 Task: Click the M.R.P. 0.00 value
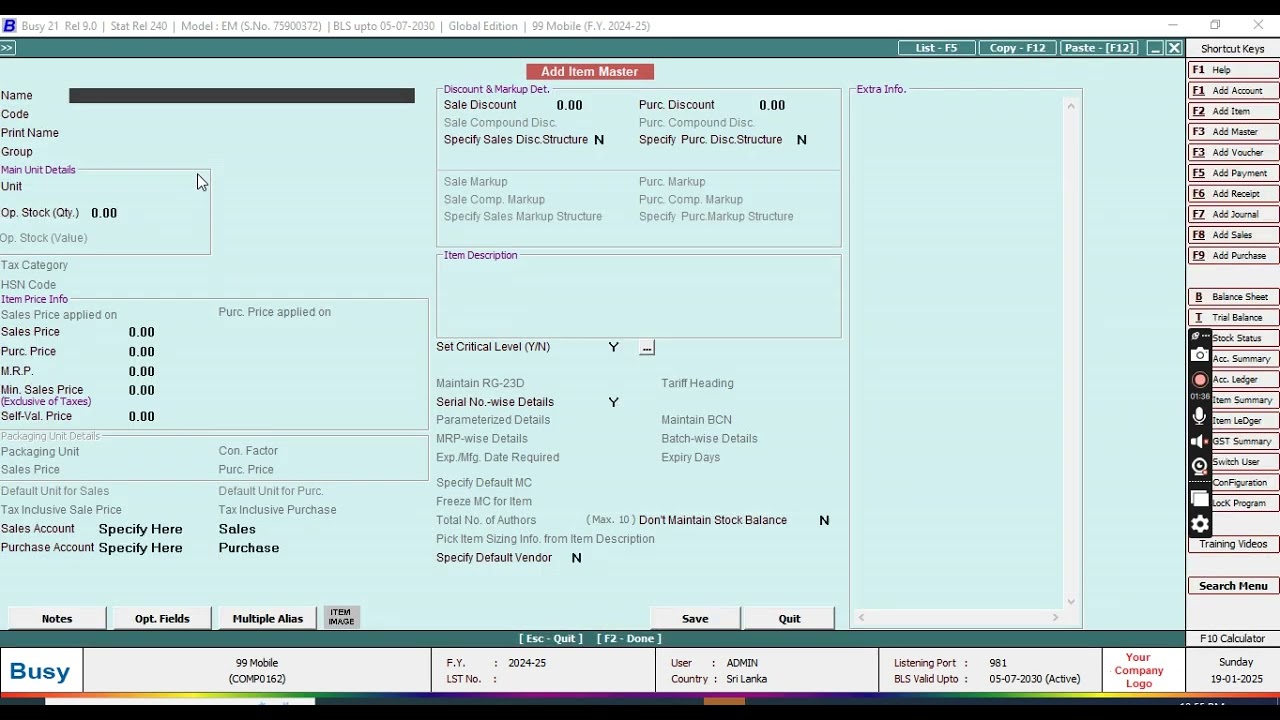142,372
